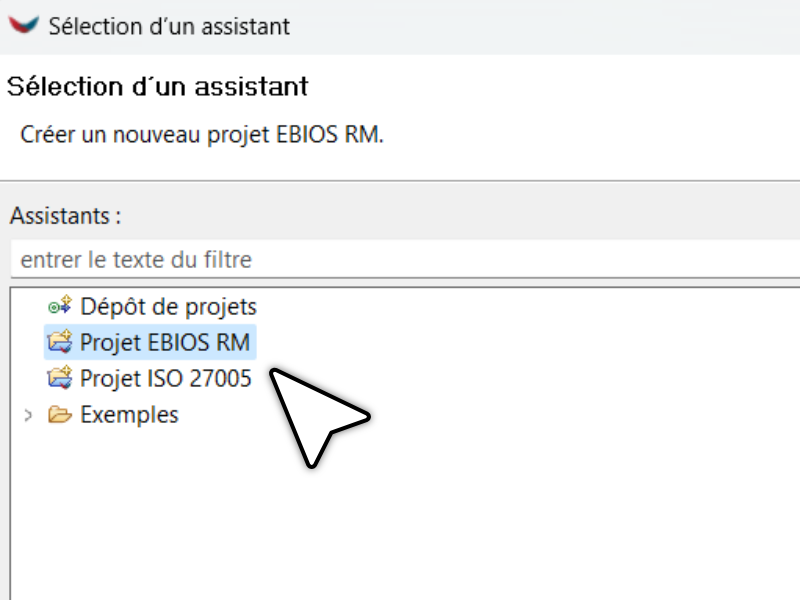
Task: Select the Dépôt de projets entry
Action: [x=168, y=307]
